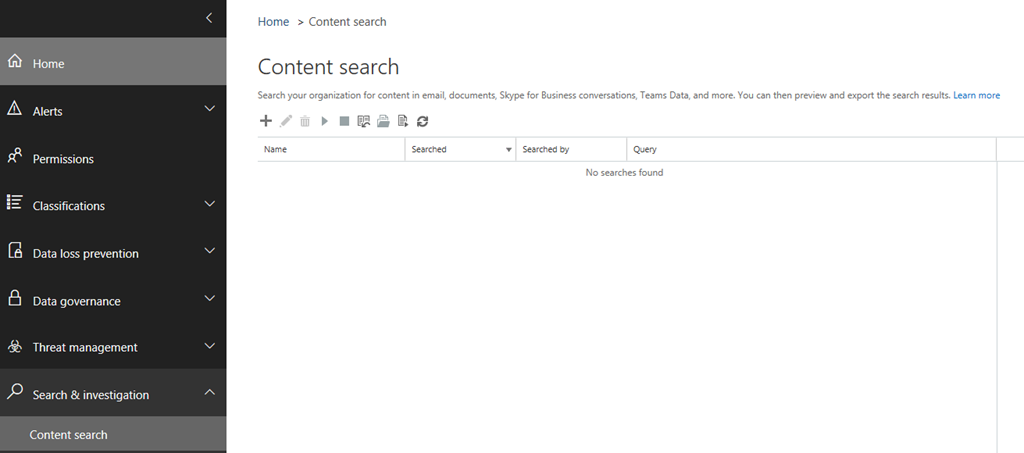Expand the Classifications section
Image resolution: width=1024 pixels, height=453 pixels.
(209, 204)
